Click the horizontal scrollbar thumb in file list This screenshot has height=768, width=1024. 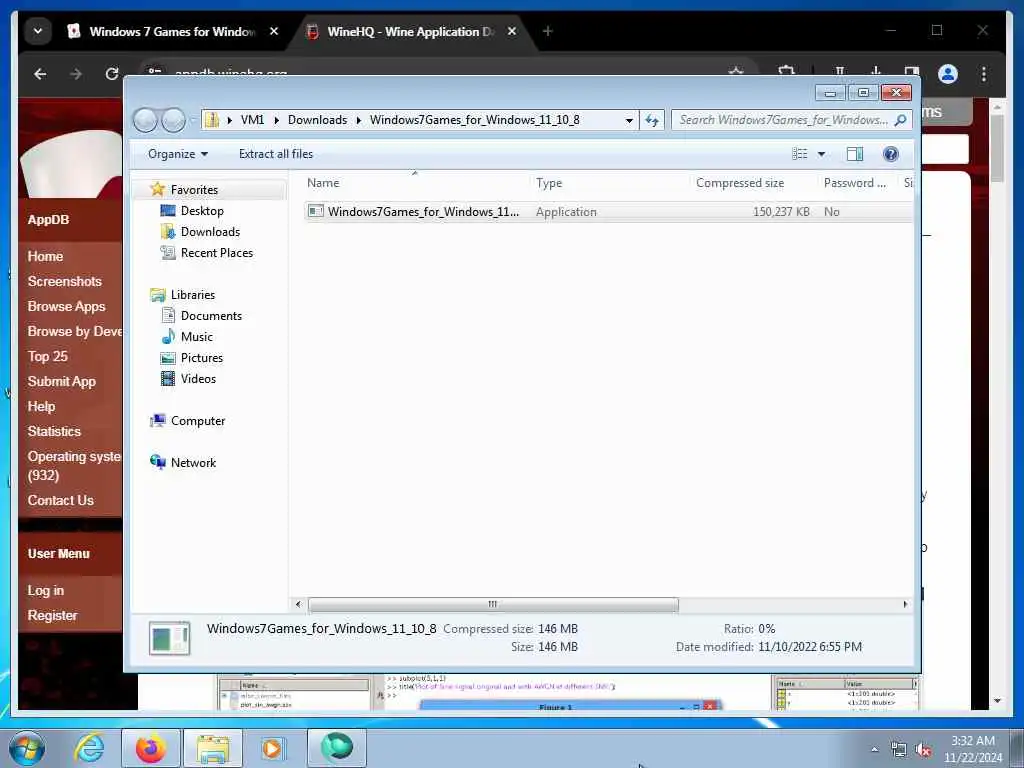click(493, 604)
